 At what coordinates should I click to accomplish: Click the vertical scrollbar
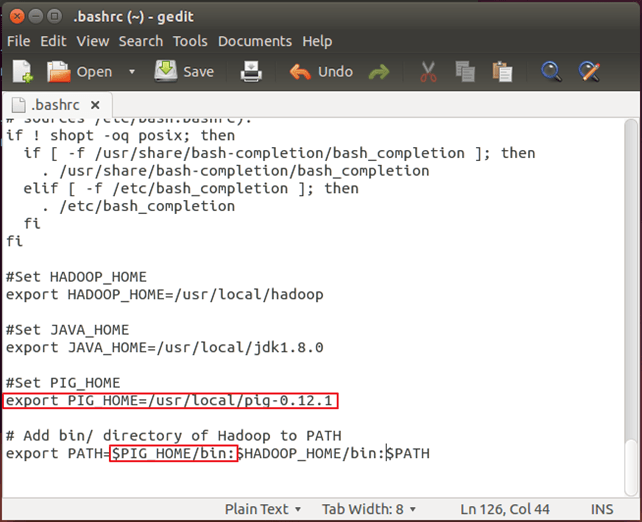pyautogui.click(x=632, y=300)
